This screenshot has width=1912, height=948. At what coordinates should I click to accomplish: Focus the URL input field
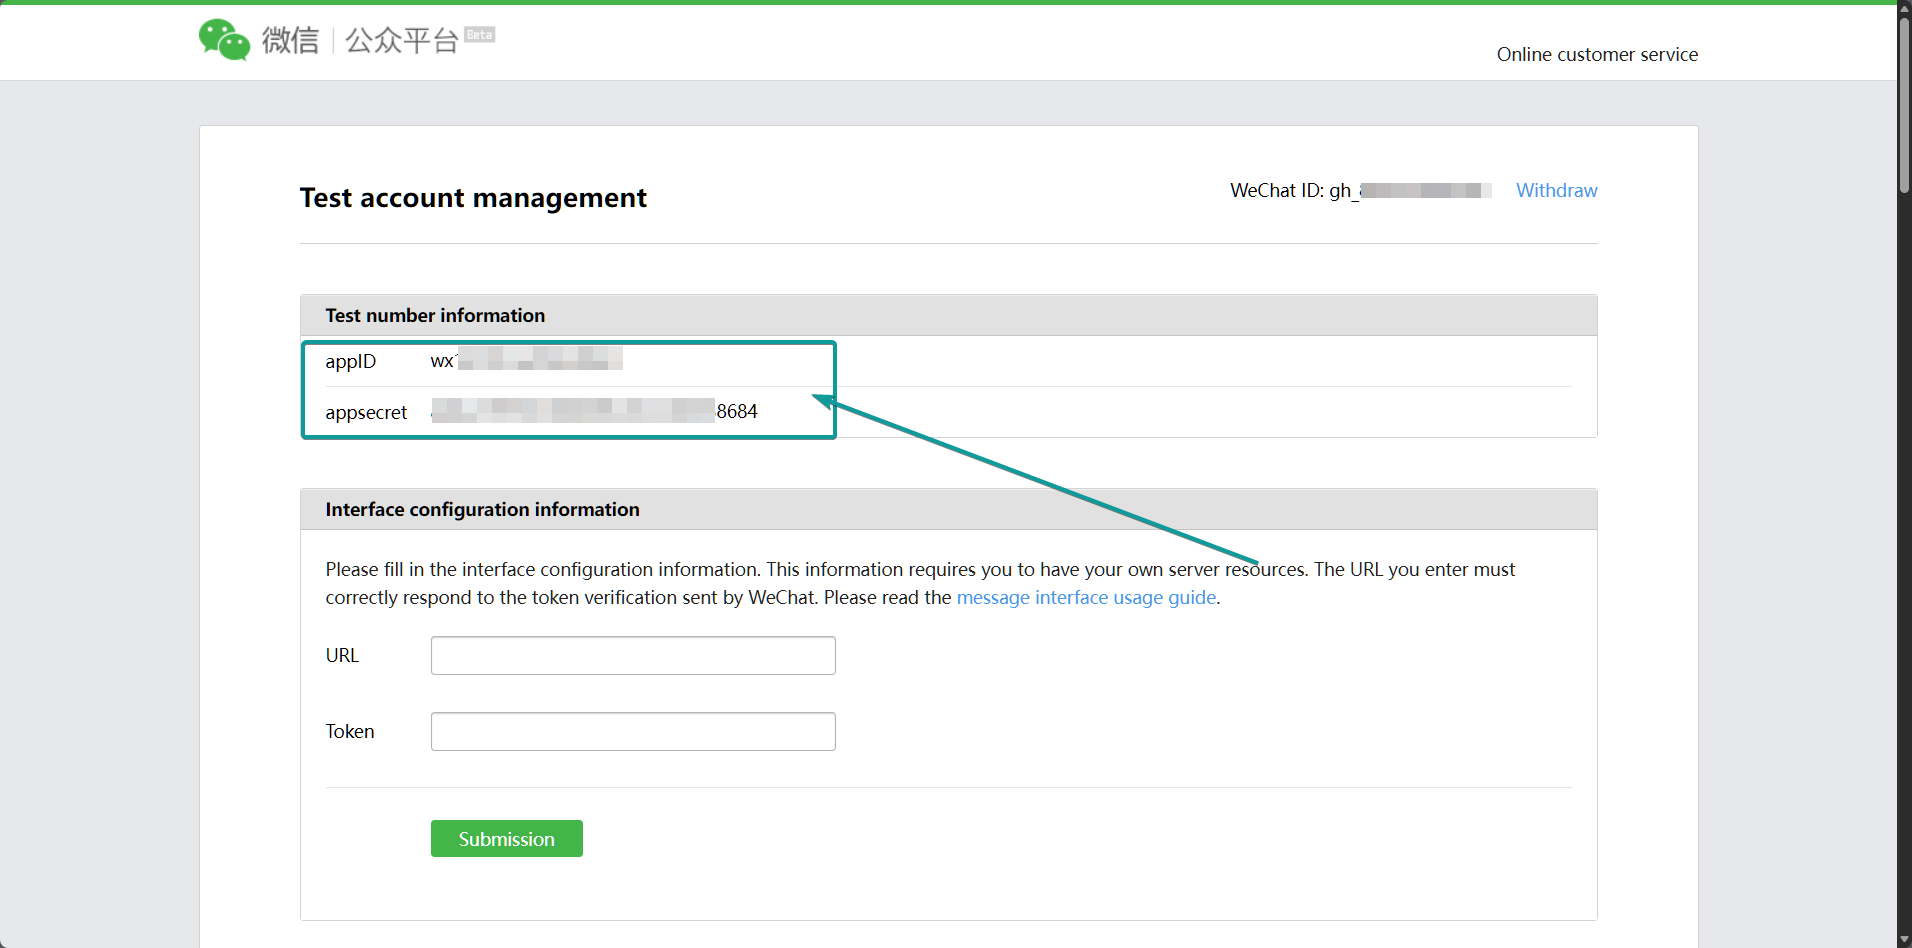click(633, 655)
